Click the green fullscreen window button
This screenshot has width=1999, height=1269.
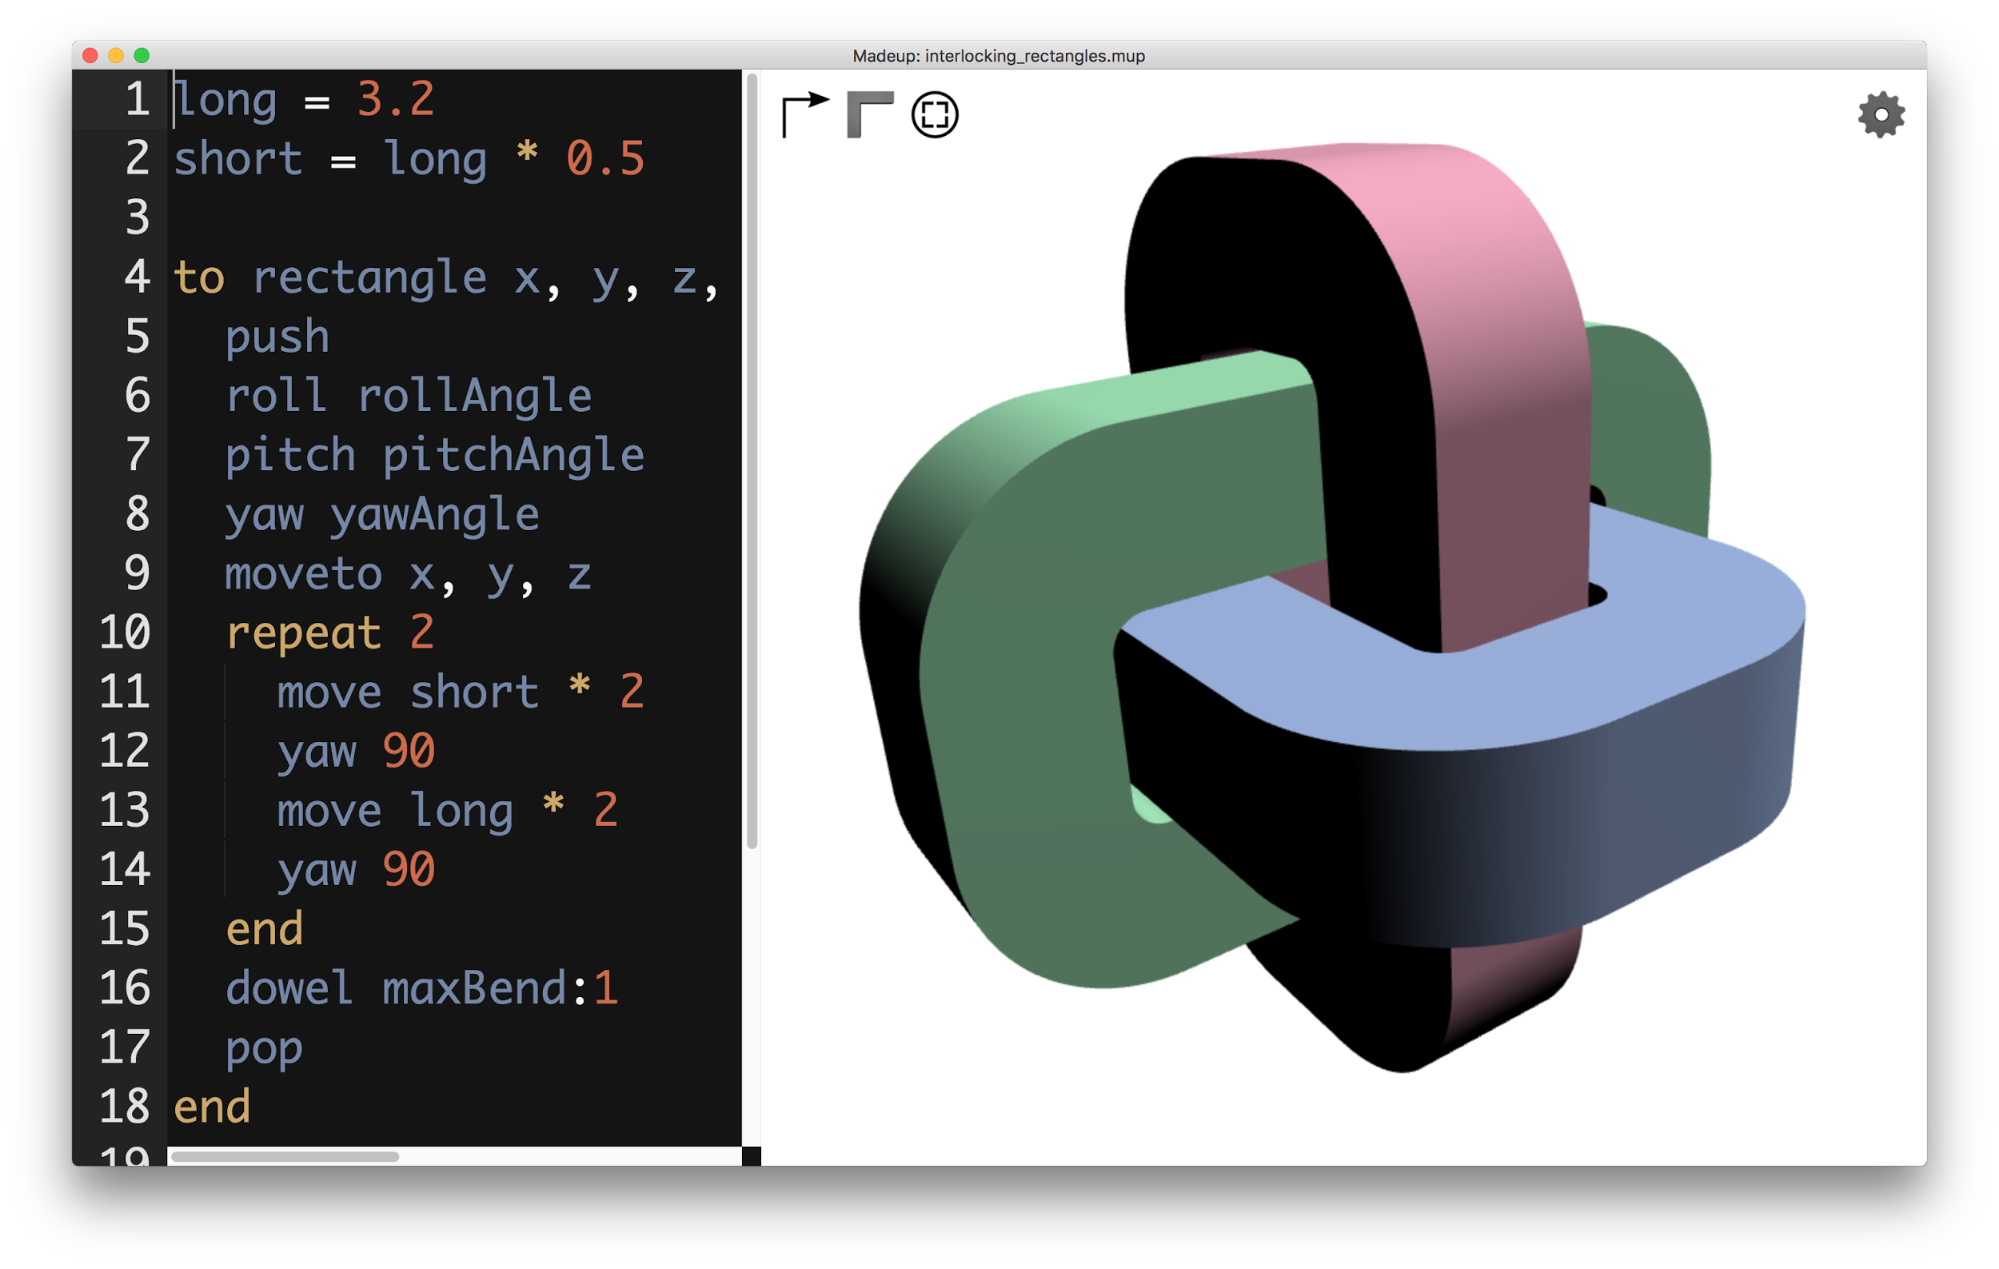142,56
